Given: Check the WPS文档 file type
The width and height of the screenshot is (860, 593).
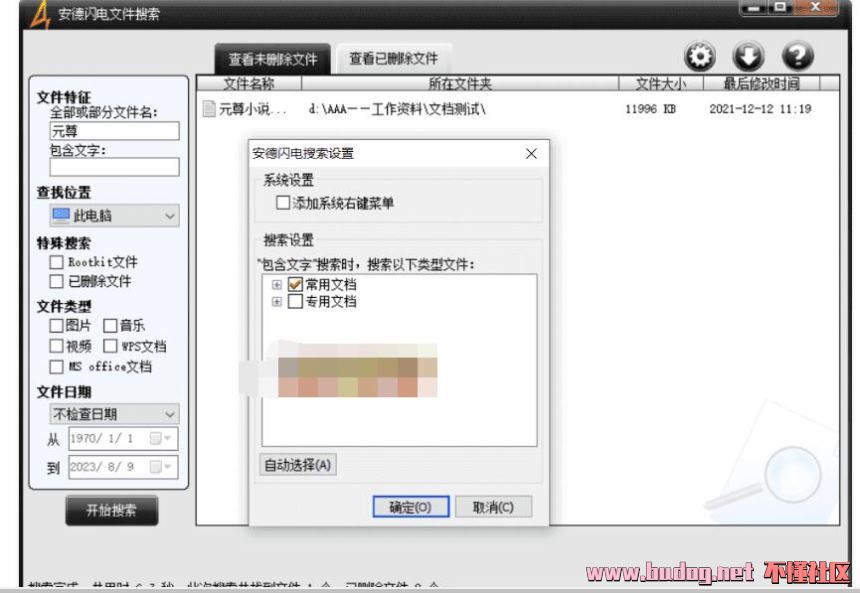Looking at the screenshot, I should (x=110, y=346).
